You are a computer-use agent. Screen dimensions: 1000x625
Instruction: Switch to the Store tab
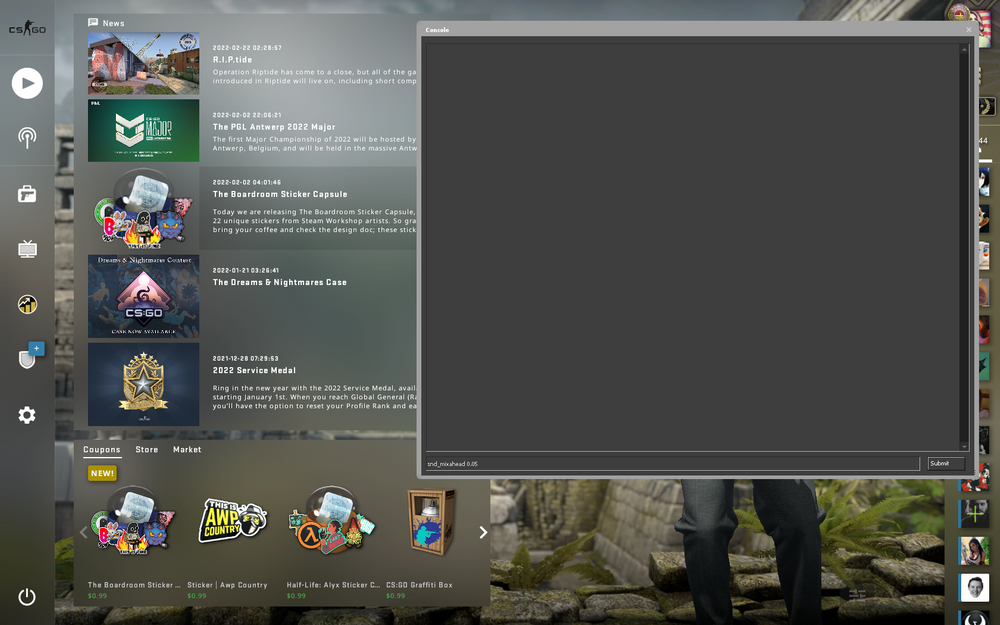coord(146,449)
